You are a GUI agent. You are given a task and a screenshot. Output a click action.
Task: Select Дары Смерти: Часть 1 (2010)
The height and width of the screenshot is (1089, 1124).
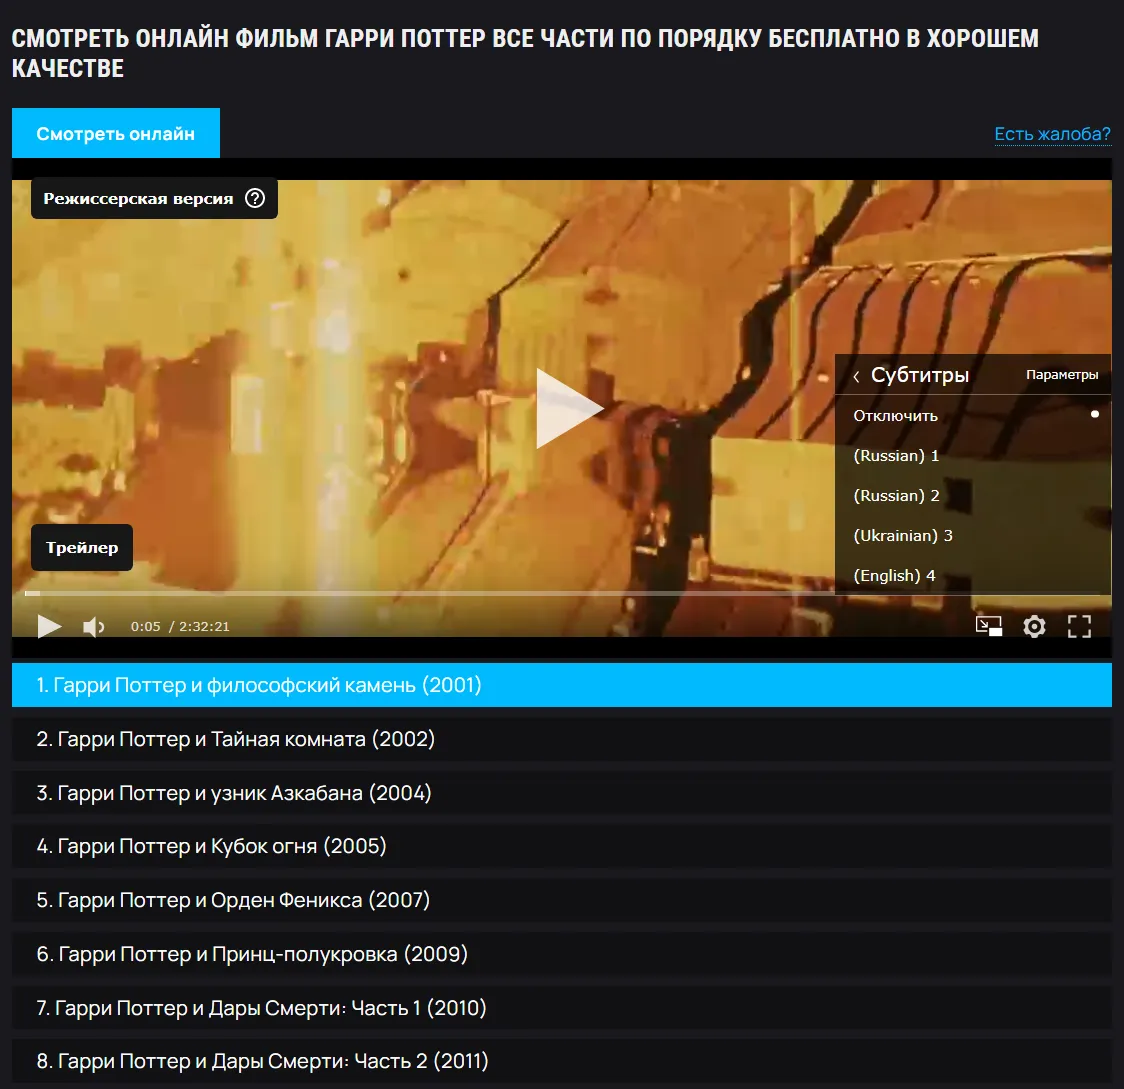click(x=562, y=1008)
